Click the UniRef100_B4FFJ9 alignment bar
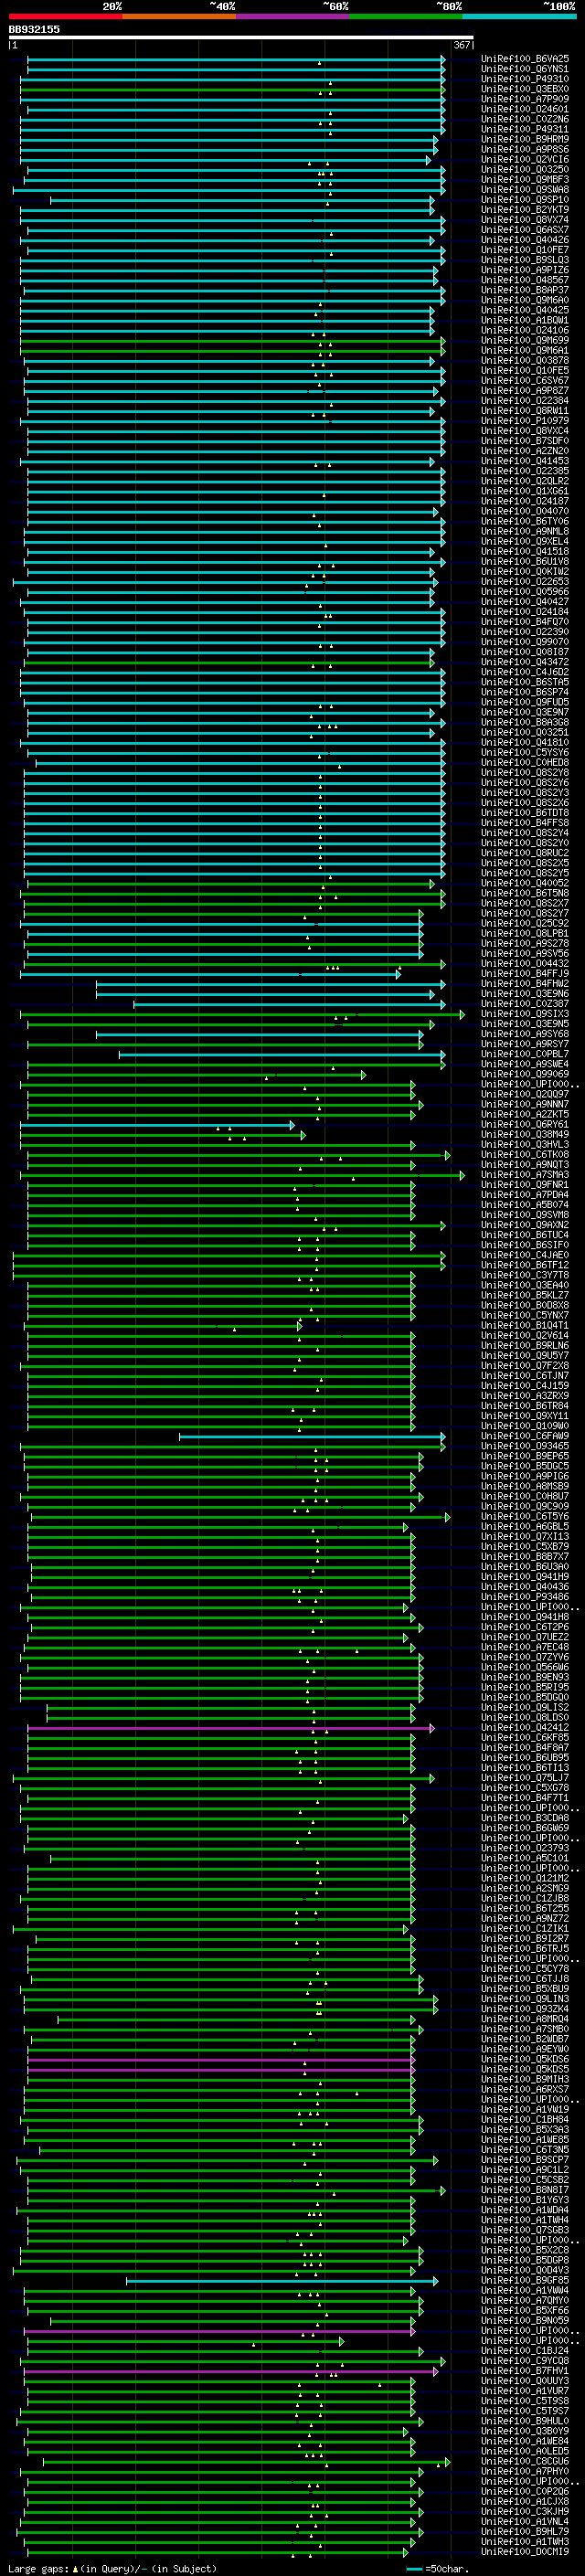The width and height of the screenshot is (585, 2576). 210,974
